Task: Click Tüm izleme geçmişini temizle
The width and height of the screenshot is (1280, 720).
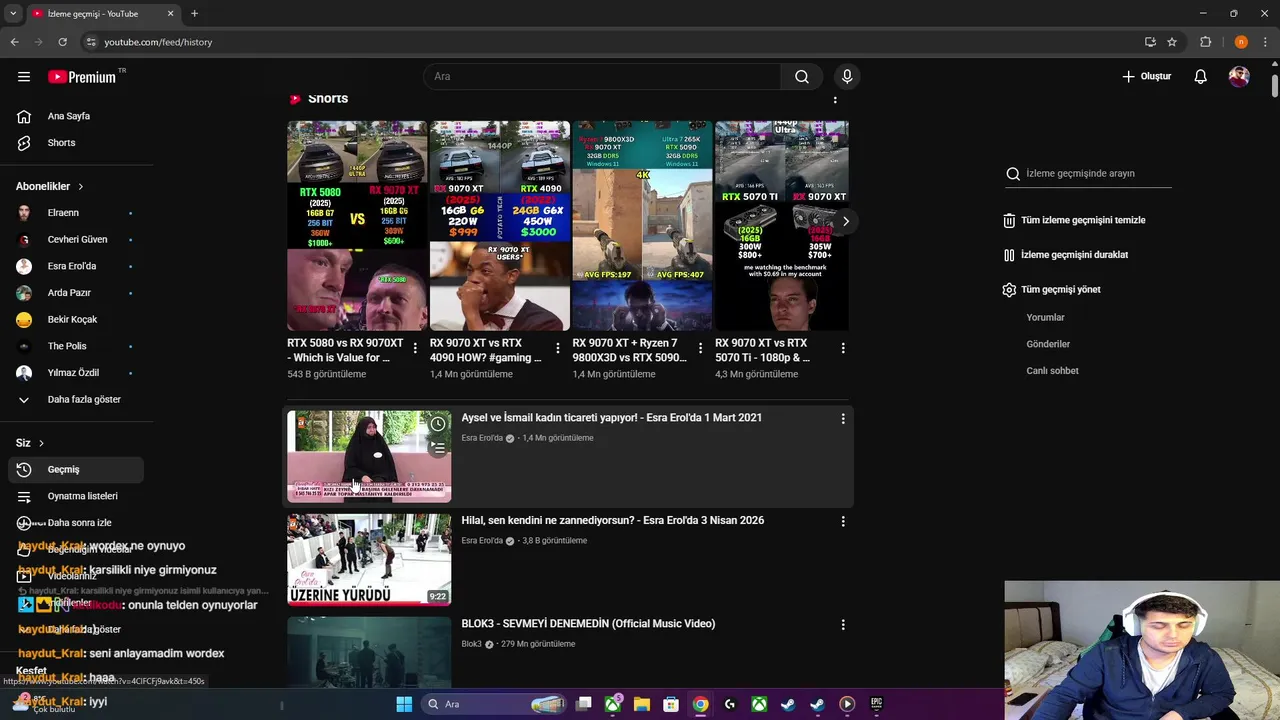Action: point(1075,220)
